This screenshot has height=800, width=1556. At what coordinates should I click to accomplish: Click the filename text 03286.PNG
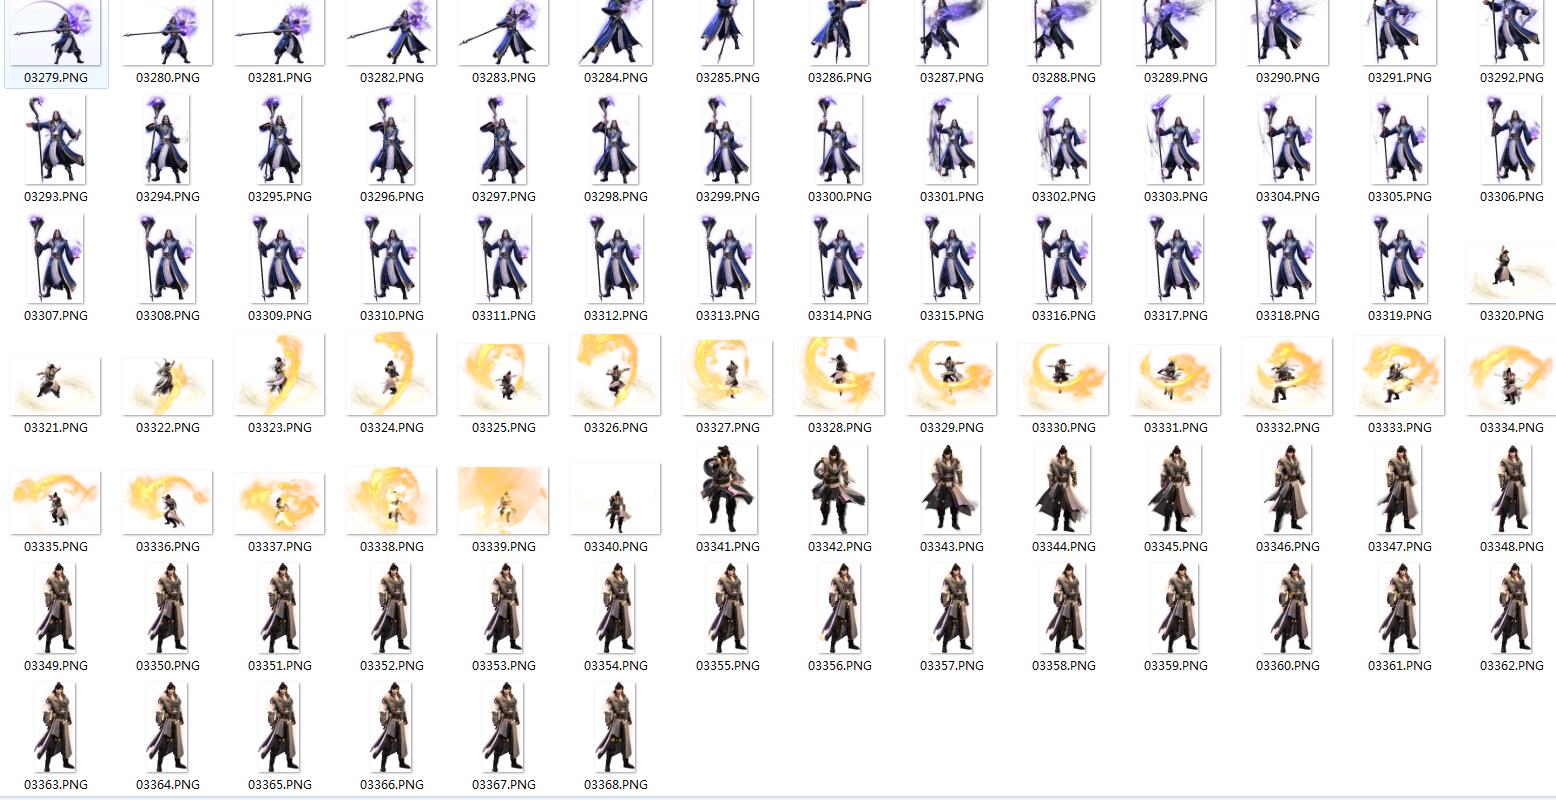840,77
